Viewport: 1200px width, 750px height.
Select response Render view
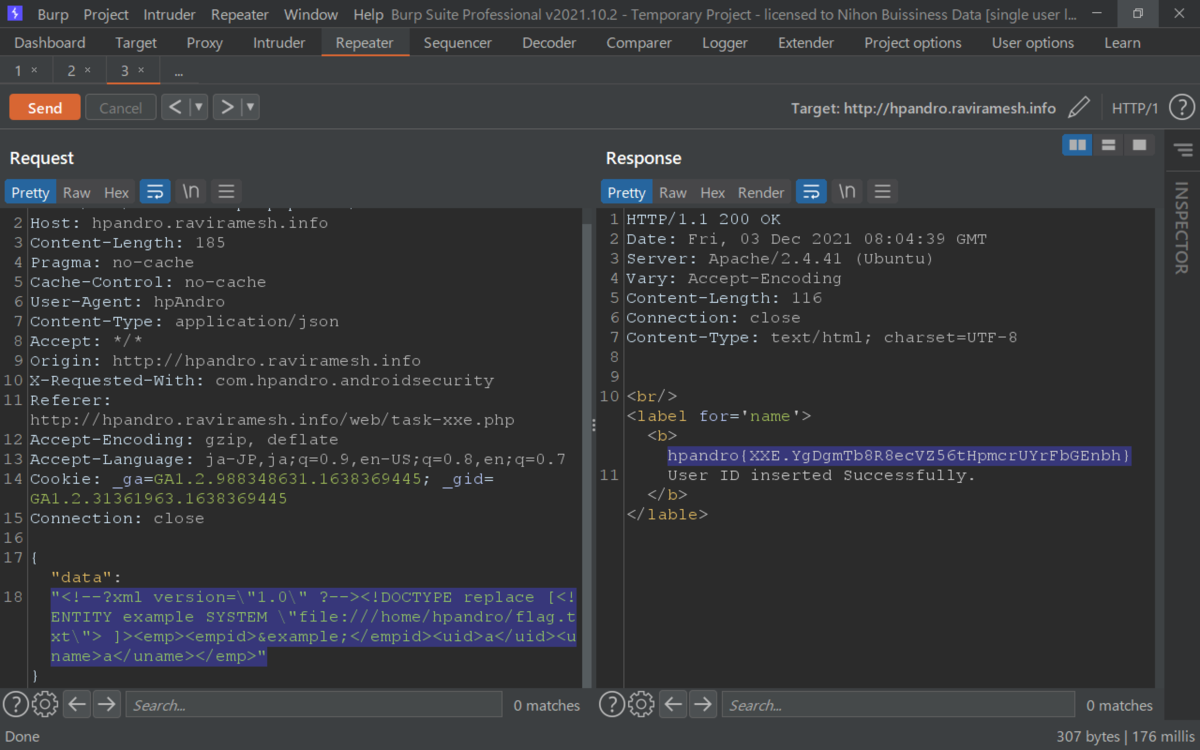[761, 192]
